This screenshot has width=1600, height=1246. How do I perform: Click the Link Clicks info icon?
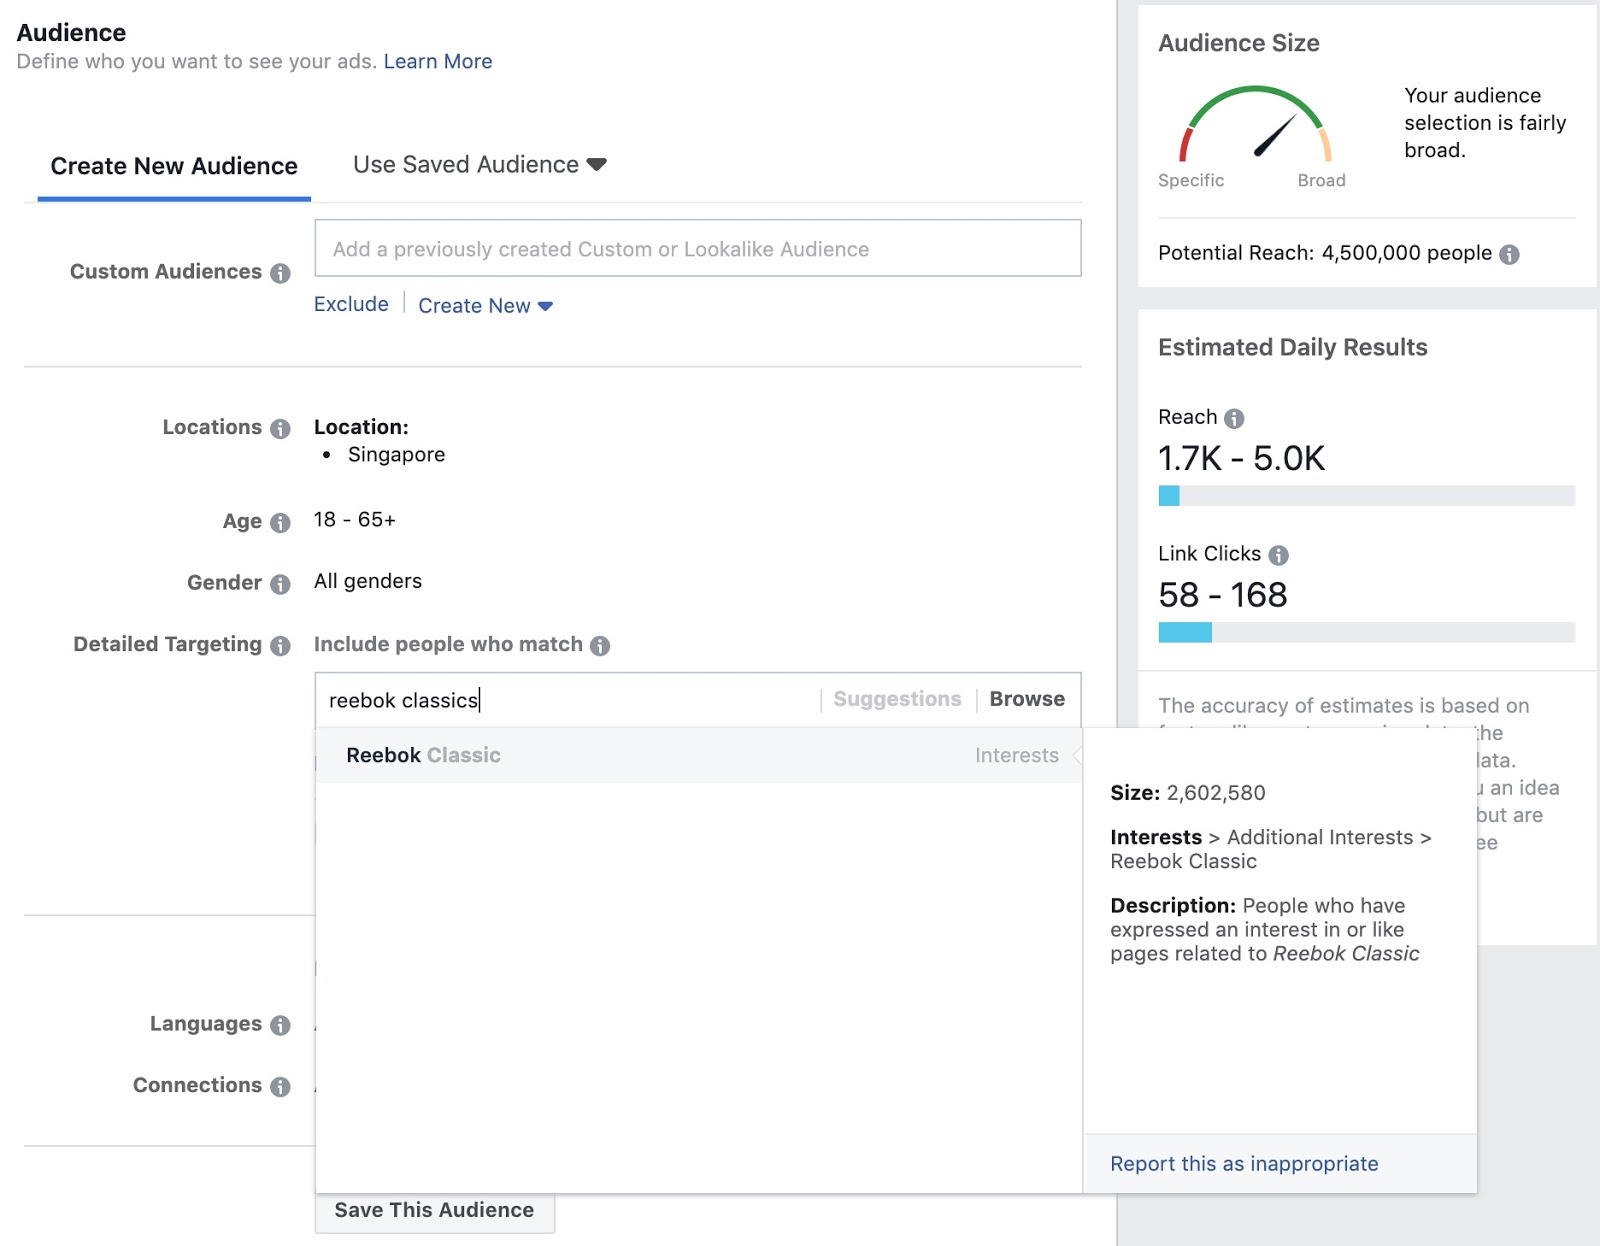click(1280, 554)
